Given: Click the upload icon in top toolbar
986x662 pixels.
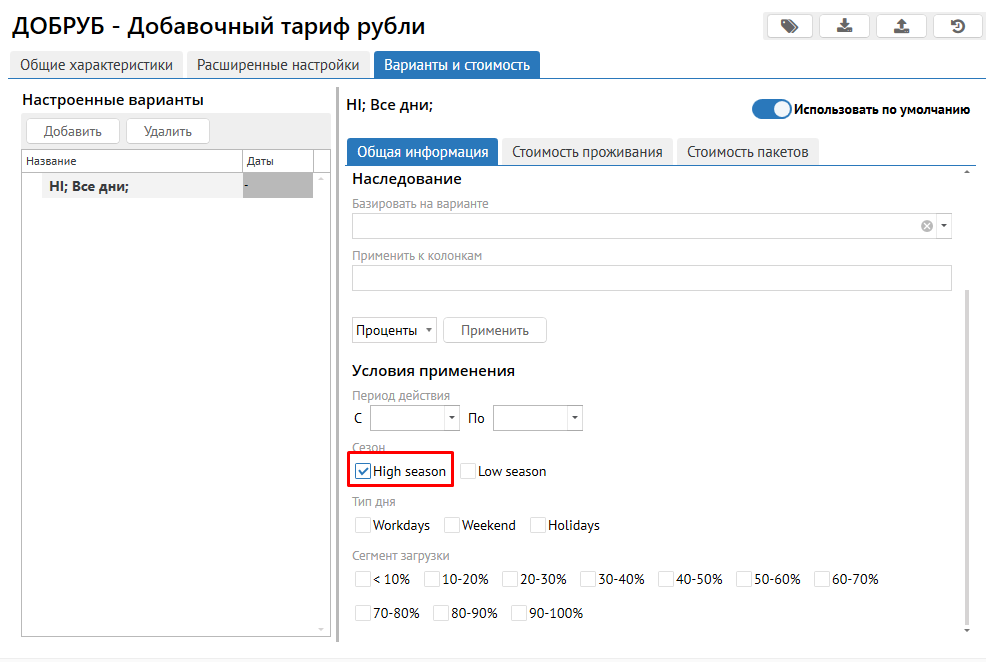Looking at the screenshot, I should [901, 27].
